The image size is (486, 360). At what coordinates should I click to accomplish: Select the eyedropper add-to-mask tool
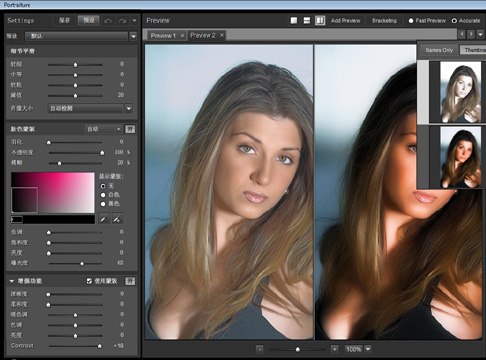point(117,219)
